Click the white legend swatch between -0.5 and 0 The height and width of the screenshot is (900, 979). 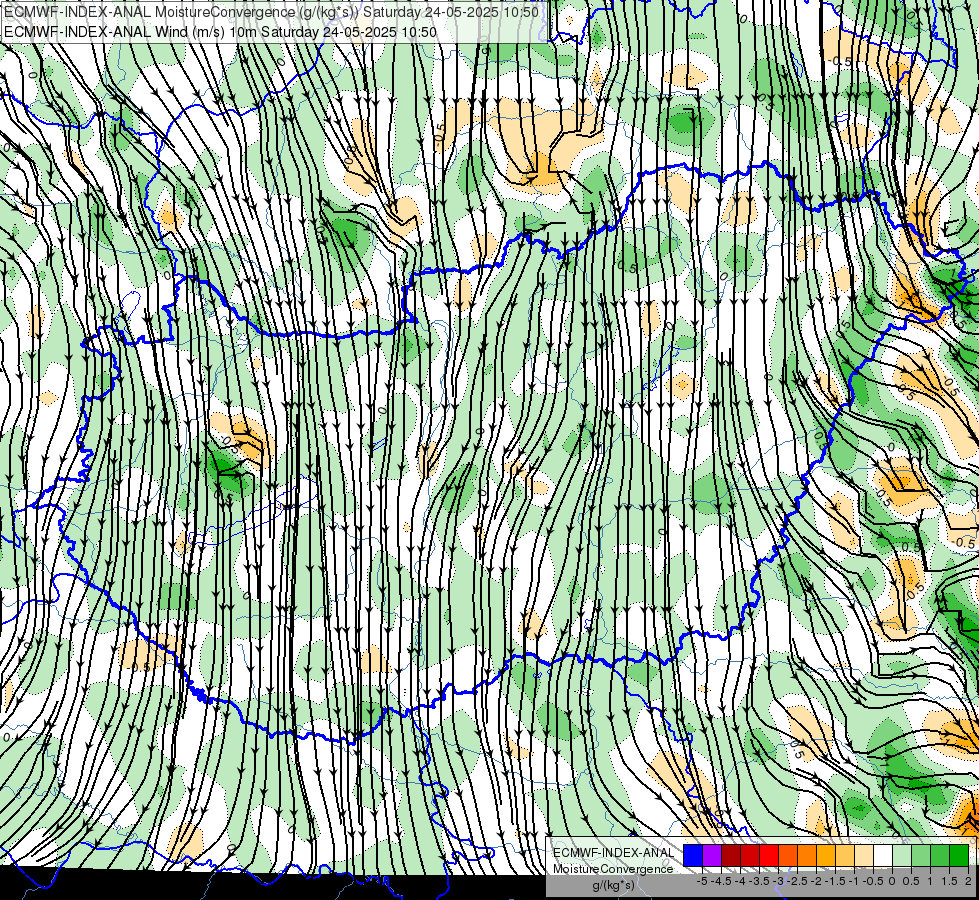coord(883,855)
